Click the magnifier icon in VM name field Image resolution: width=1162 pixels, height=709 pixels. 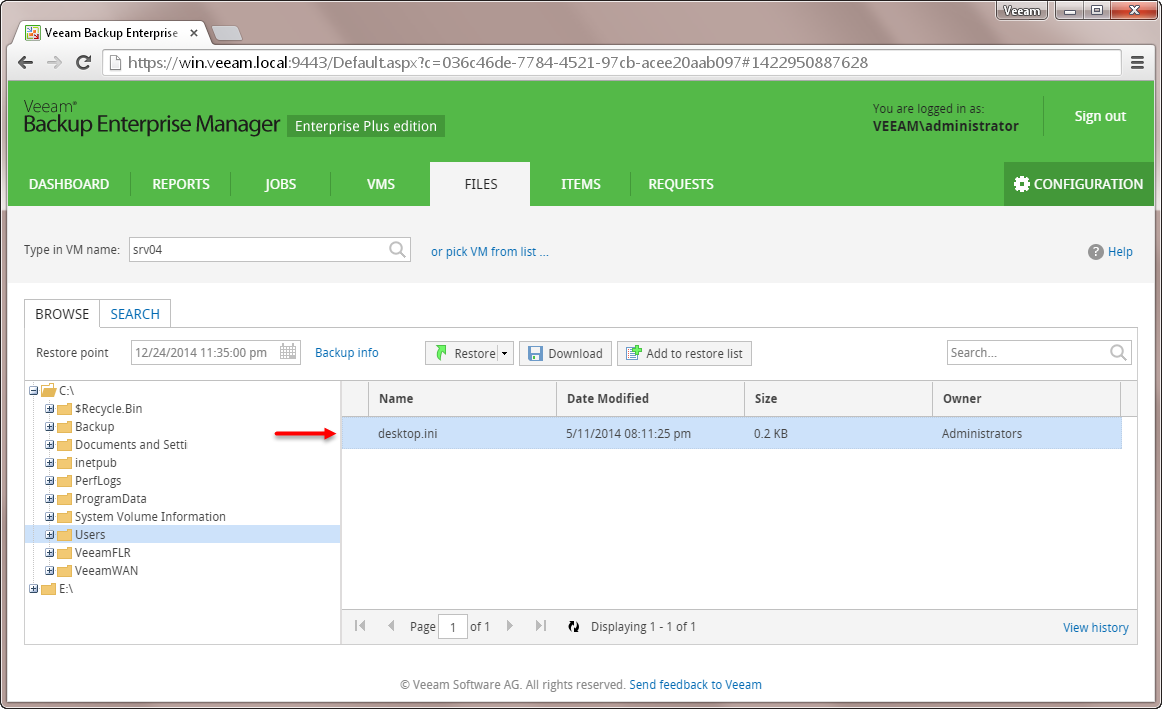point(397,250)
